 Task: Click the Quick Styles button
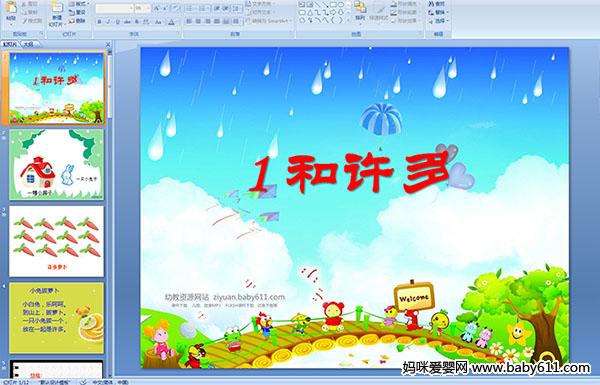coord(379,13)
